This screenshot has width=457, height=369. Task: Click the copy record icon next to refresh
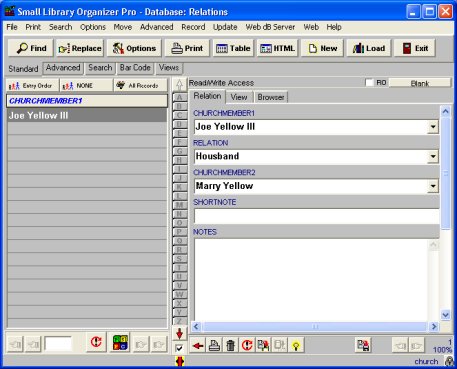[x=263, y=346]
